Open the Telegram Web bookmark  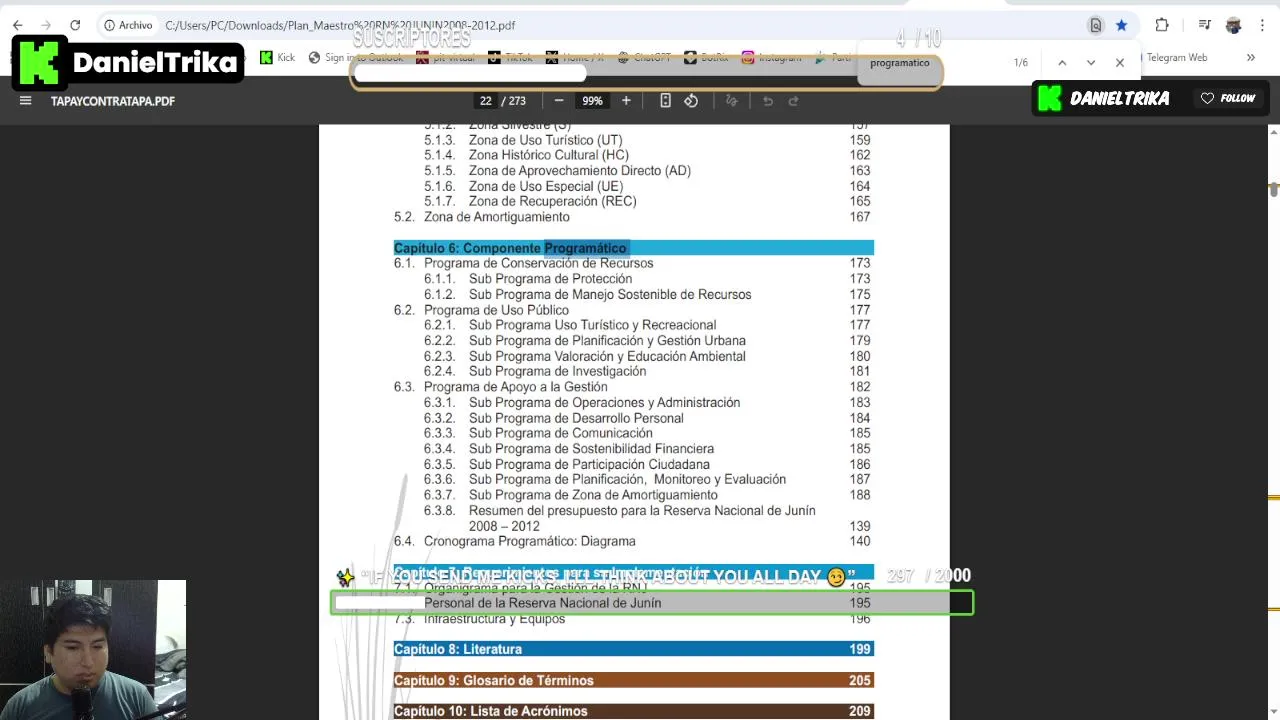pos(1177,58)
